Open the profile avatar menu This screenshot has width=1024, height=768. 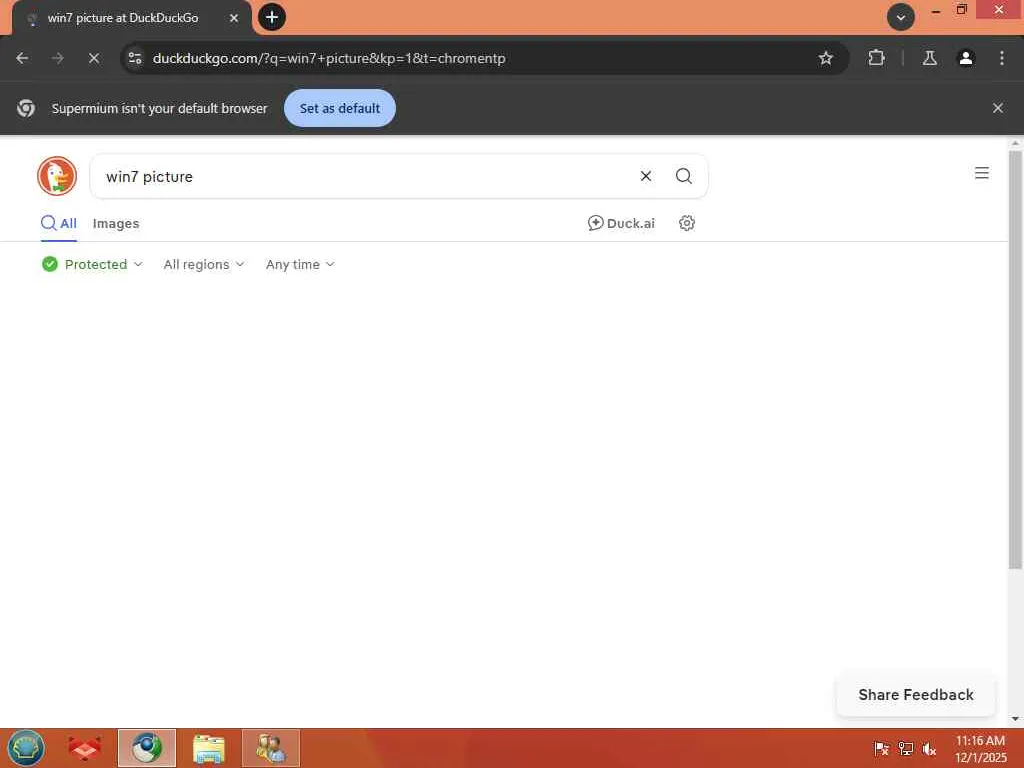click(966, 58)
